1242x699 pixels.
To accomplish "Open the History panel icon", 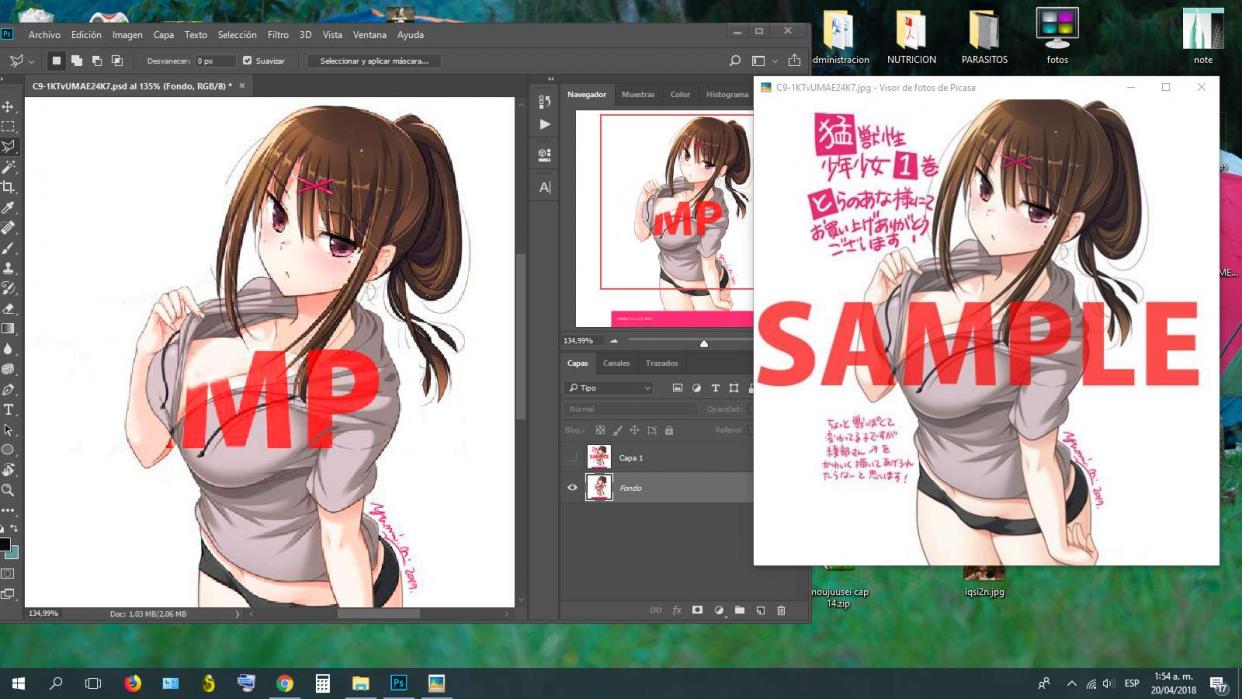I will click(x=544, y=102).
